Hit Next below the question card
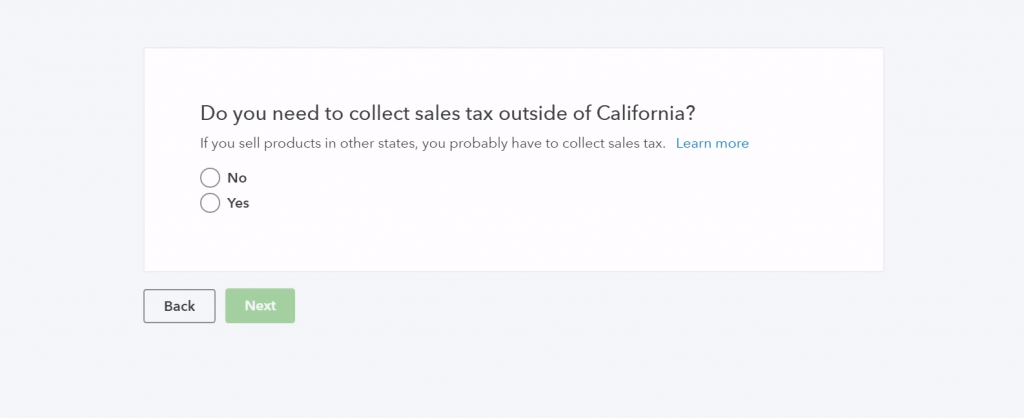Viewport: 1024px width, 418px height. click(x=260, y=306)
